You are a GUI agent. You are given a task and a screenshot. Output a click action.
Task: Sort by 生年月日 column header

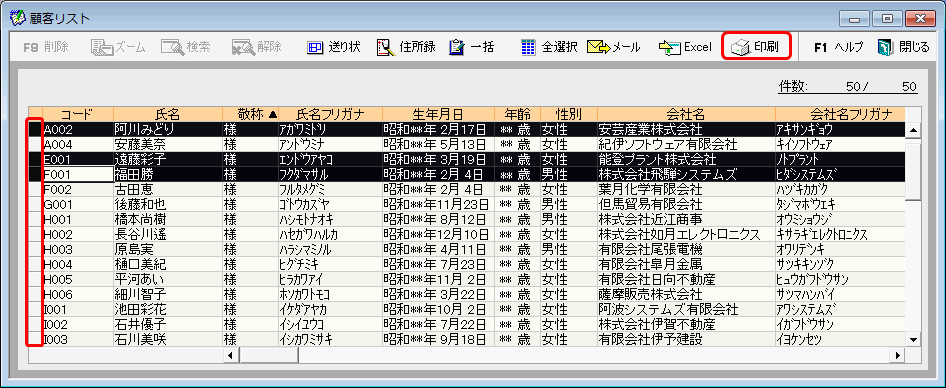(x=439, y=114)
